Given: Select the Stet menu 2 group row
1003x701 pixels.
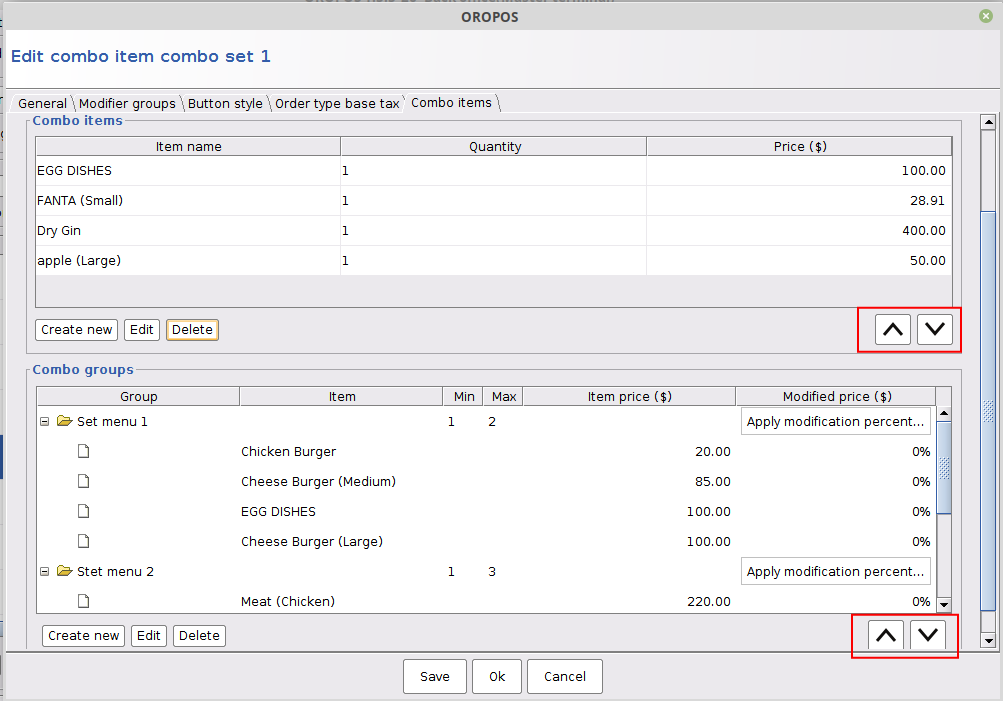Looking at the screenshot, I should (486, 571).
